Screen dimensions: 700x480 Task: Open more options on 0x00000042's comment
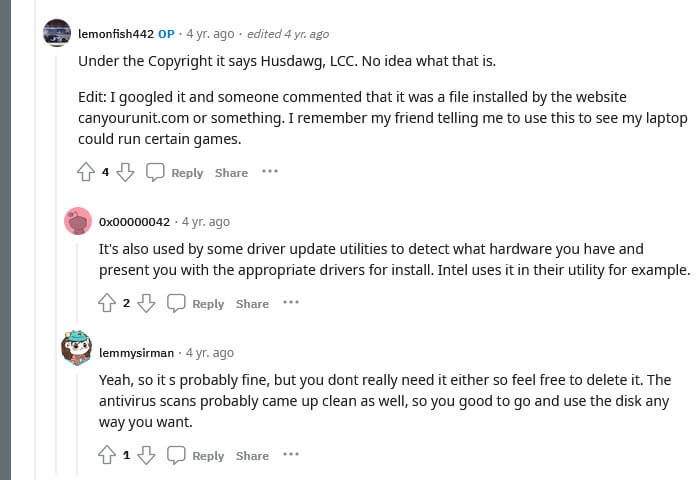(291, 303)
